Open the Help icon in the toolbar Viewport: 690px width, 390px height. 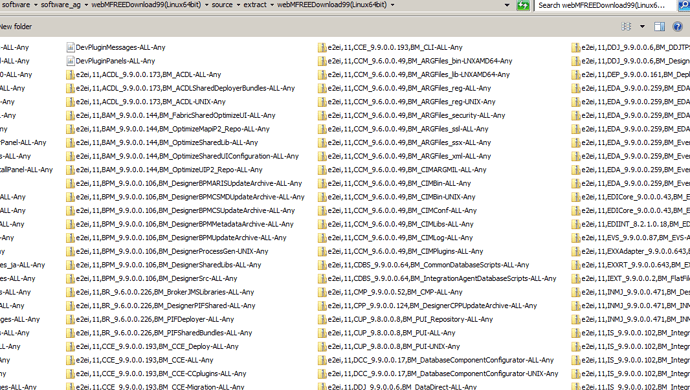[x=677, y=26]
